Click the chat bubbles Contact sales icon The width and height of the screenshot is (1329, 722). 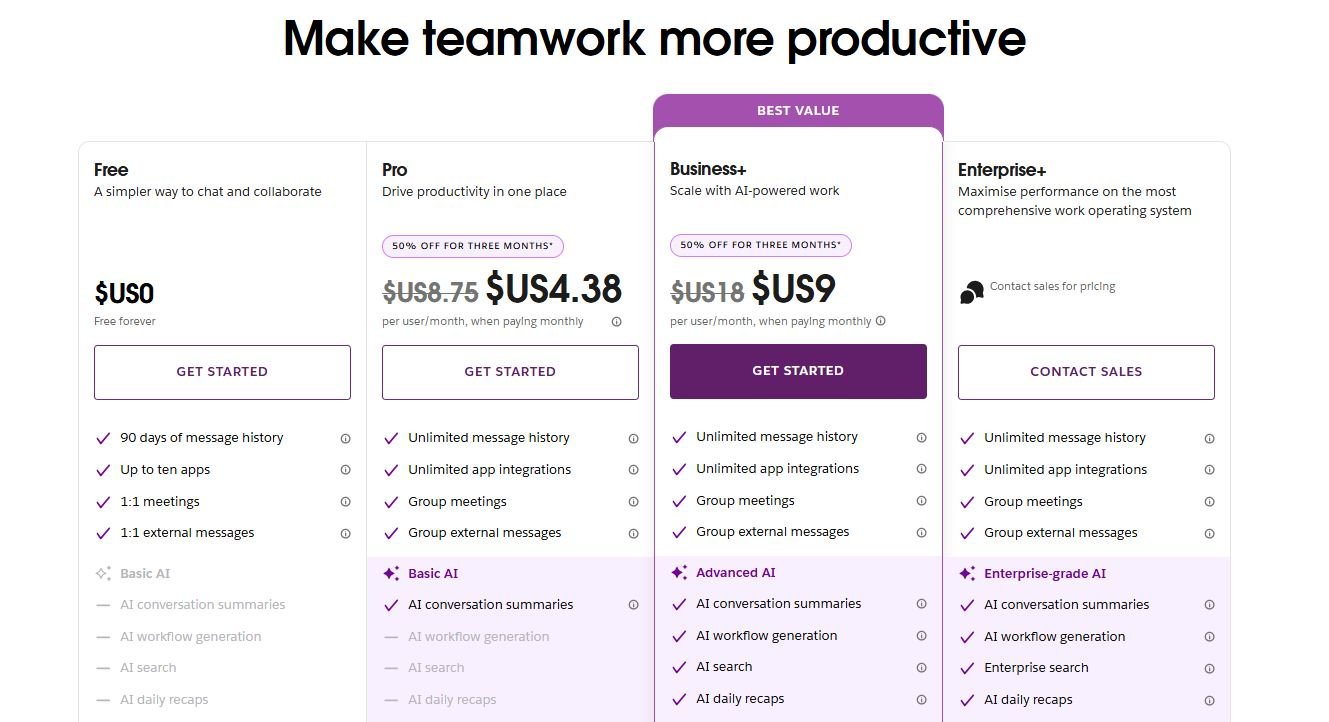(x=971, y=292)
